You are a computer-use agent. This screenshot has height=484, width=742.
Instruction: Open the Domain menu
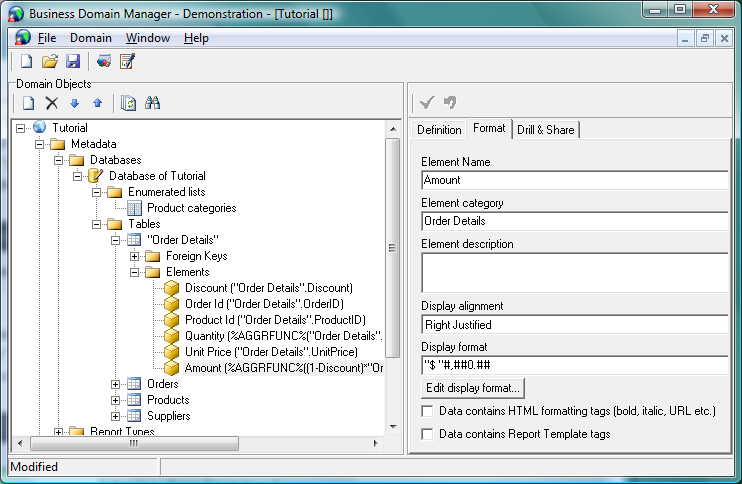click(90, 38)
